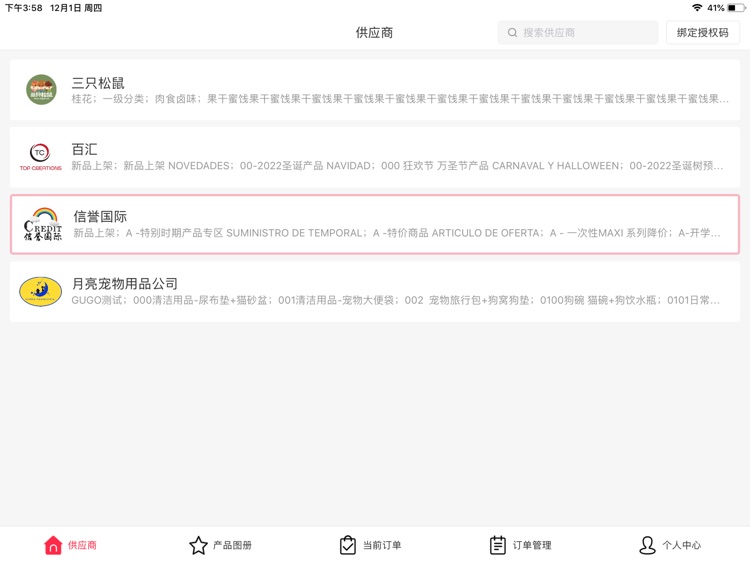Open the 三只松鼠 supplier logo
This screenshot has height=562, width=750.
pos(41,89)
